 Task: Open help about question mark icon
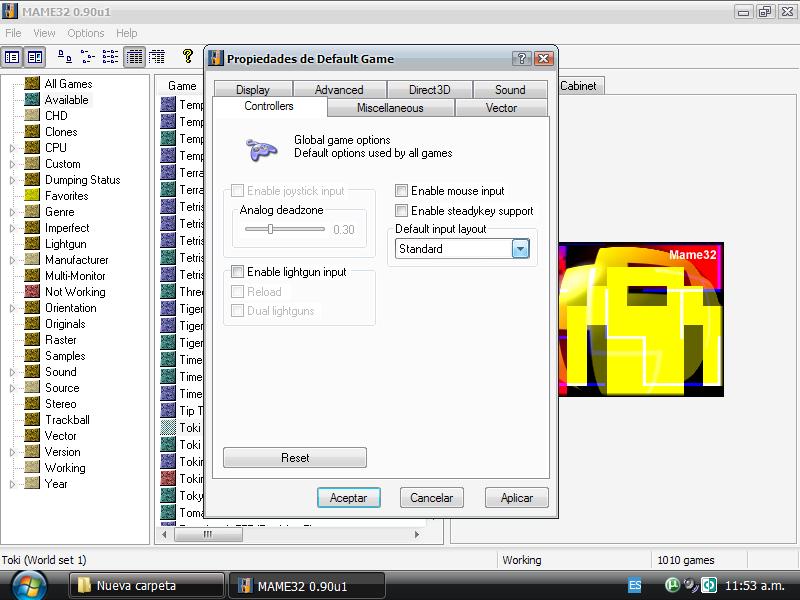click(x=187, y=56)
